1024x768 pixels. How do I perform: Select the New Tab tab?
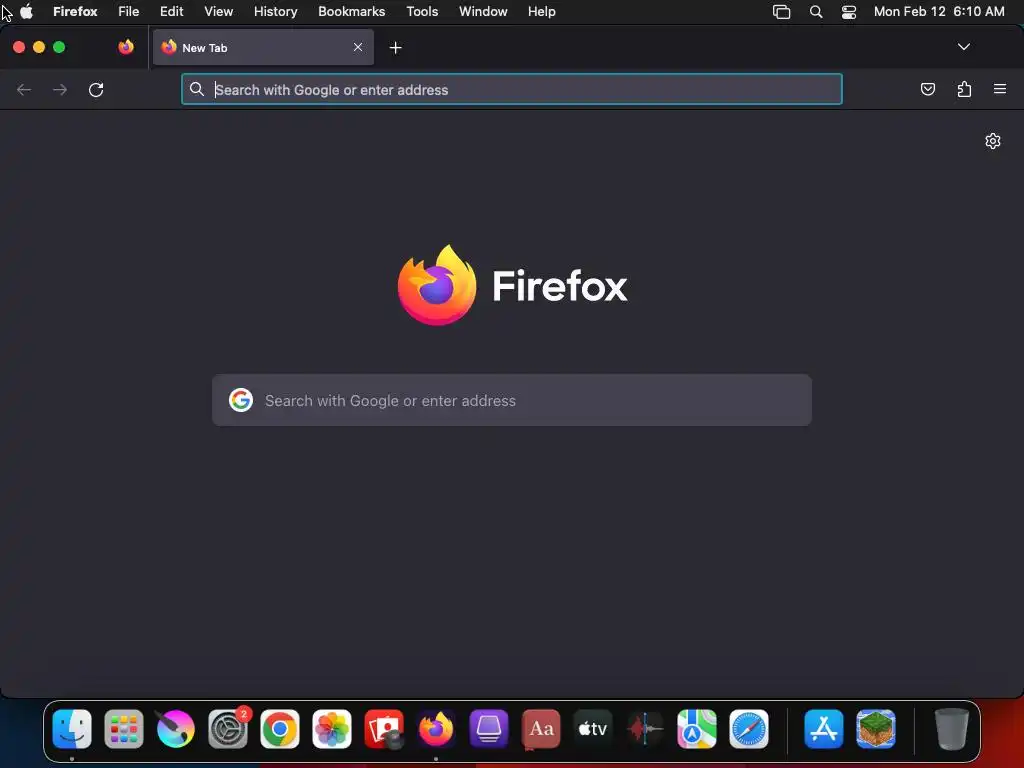[x=263, y=47]
